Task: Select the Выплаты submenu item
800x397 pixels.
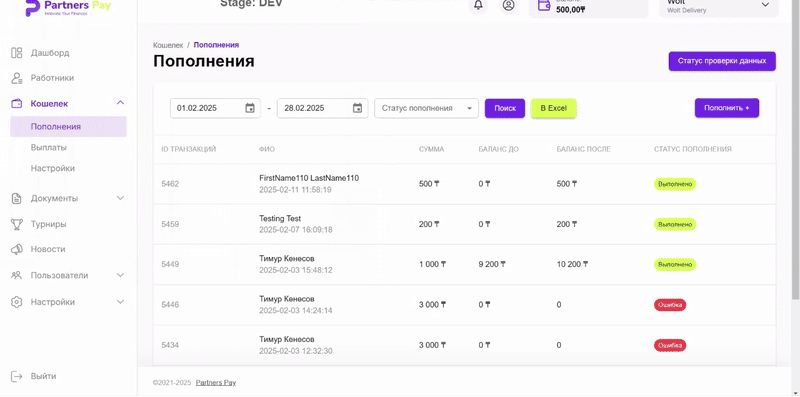Action: (48, 147)
